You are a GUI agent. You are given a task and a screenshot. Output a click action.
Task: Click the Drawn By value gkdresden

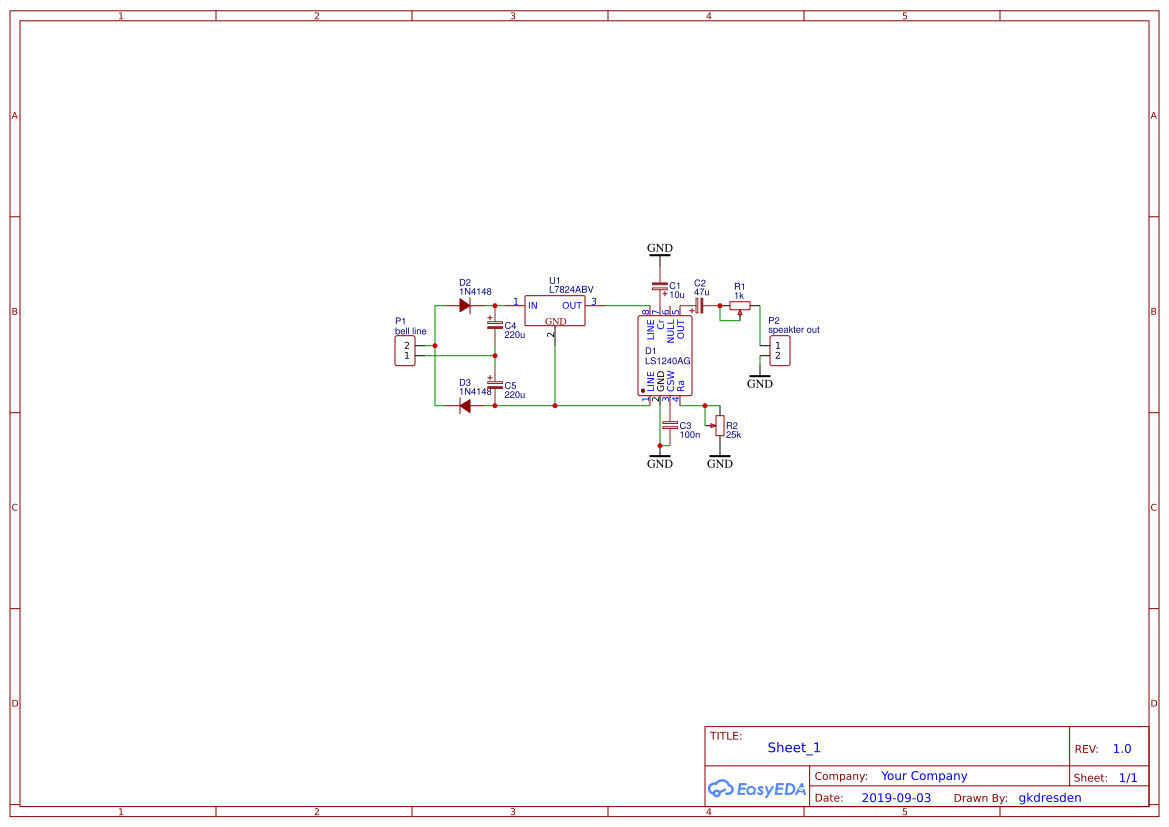click(x=1050, y=798)
